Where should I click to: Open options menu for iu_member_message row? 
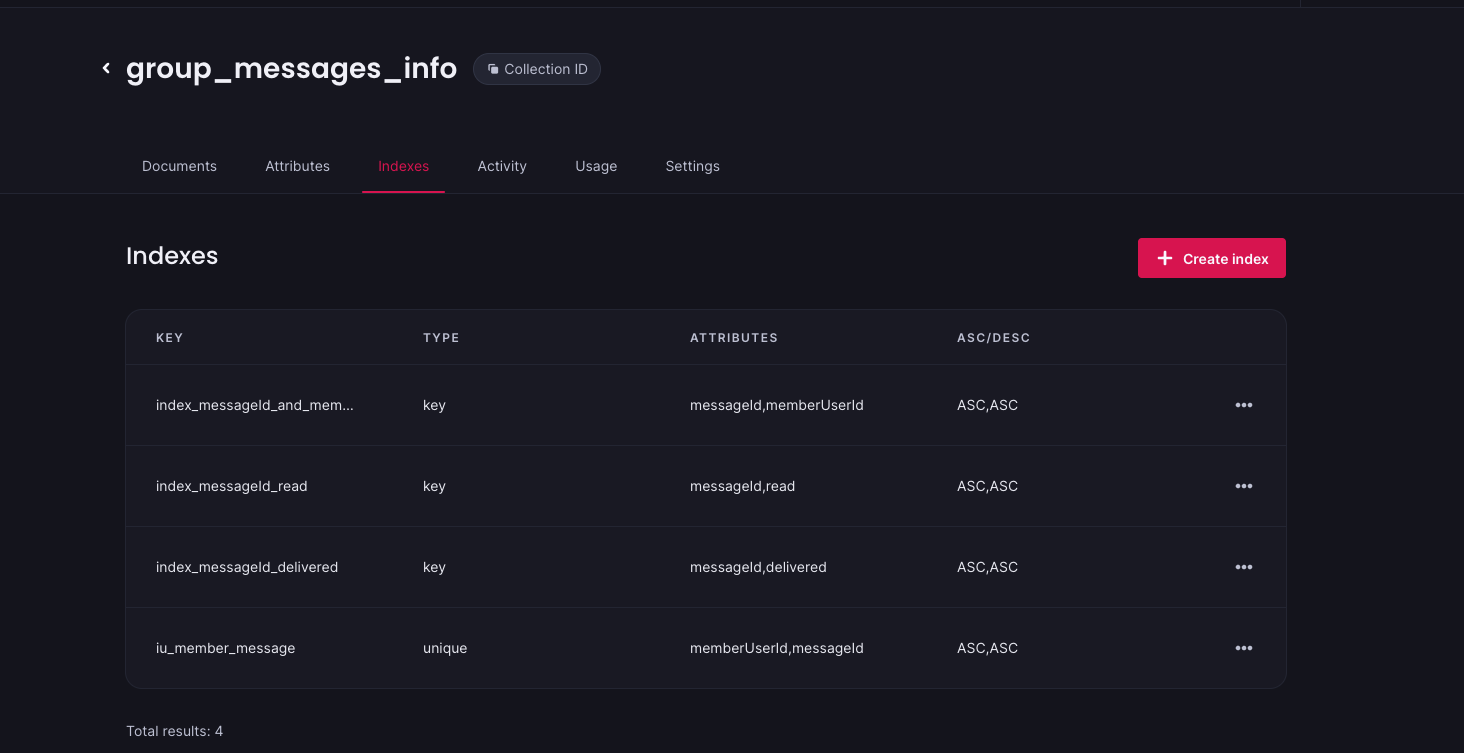tap(1244, 648)
